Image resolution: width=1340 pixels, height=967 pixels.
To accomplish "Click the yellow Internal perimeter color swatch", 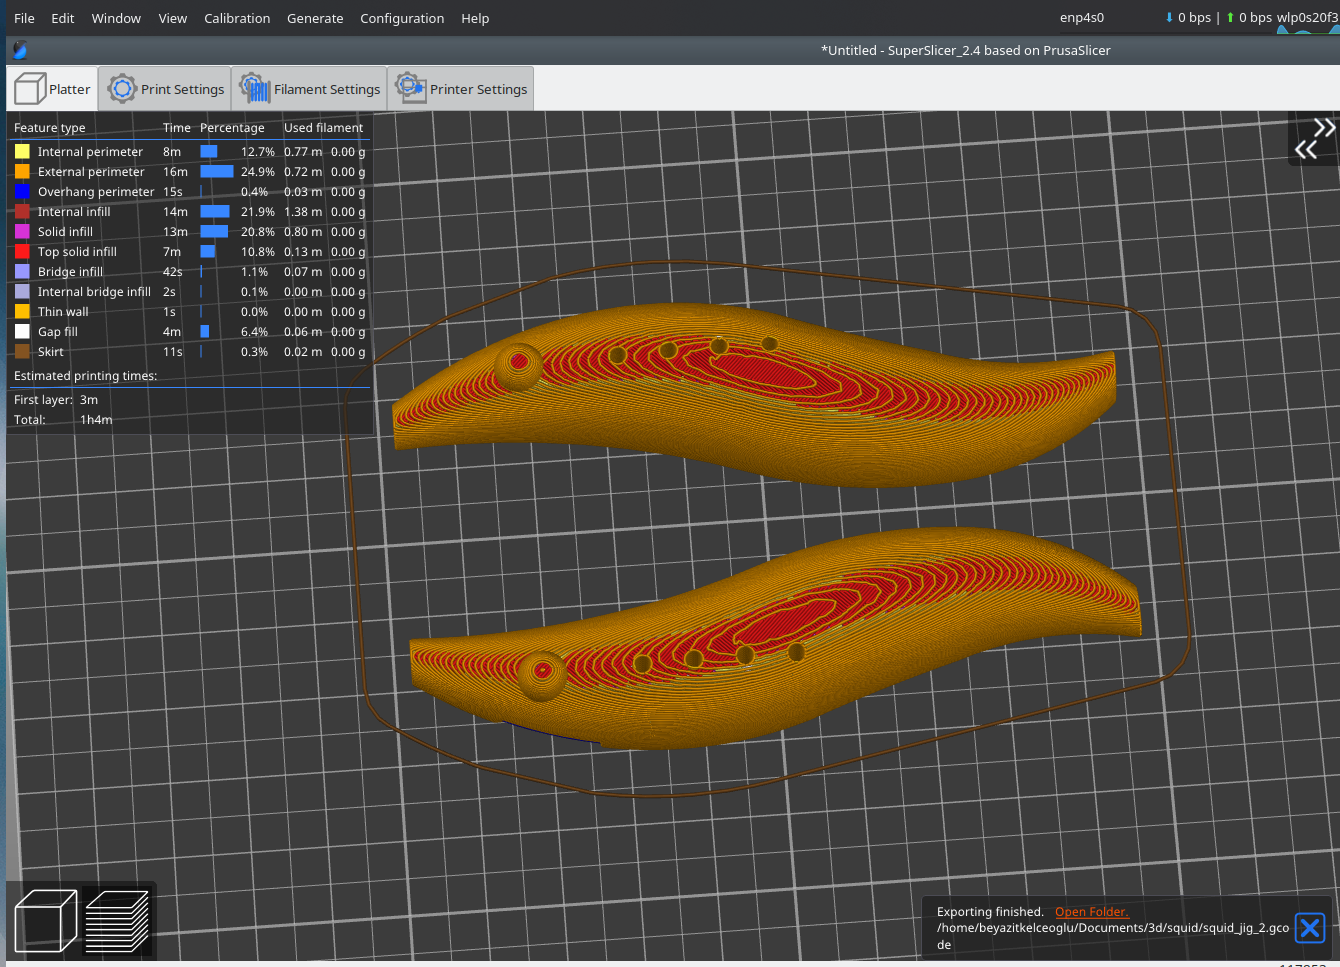I will click(x=20, y=151).
